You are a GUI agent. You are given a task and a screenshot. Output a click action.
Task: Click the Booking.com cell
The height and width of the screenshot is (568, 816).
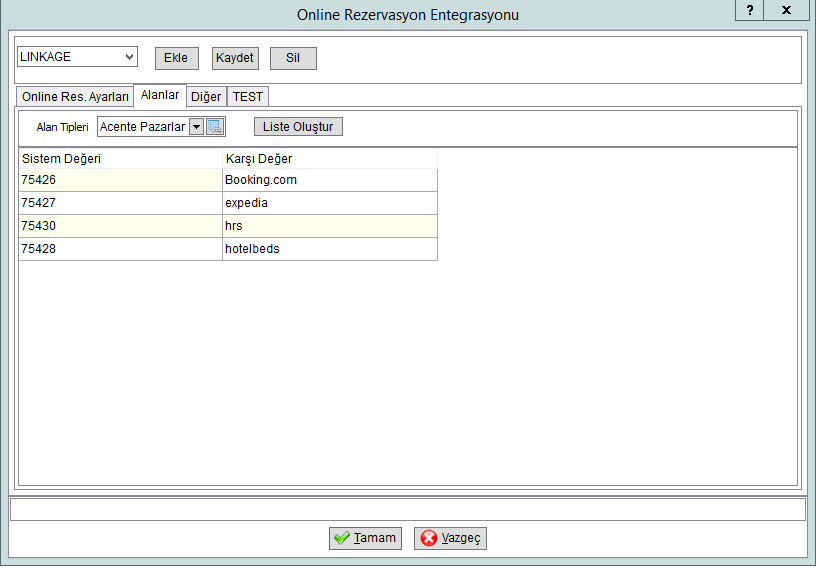pos(330,180)
